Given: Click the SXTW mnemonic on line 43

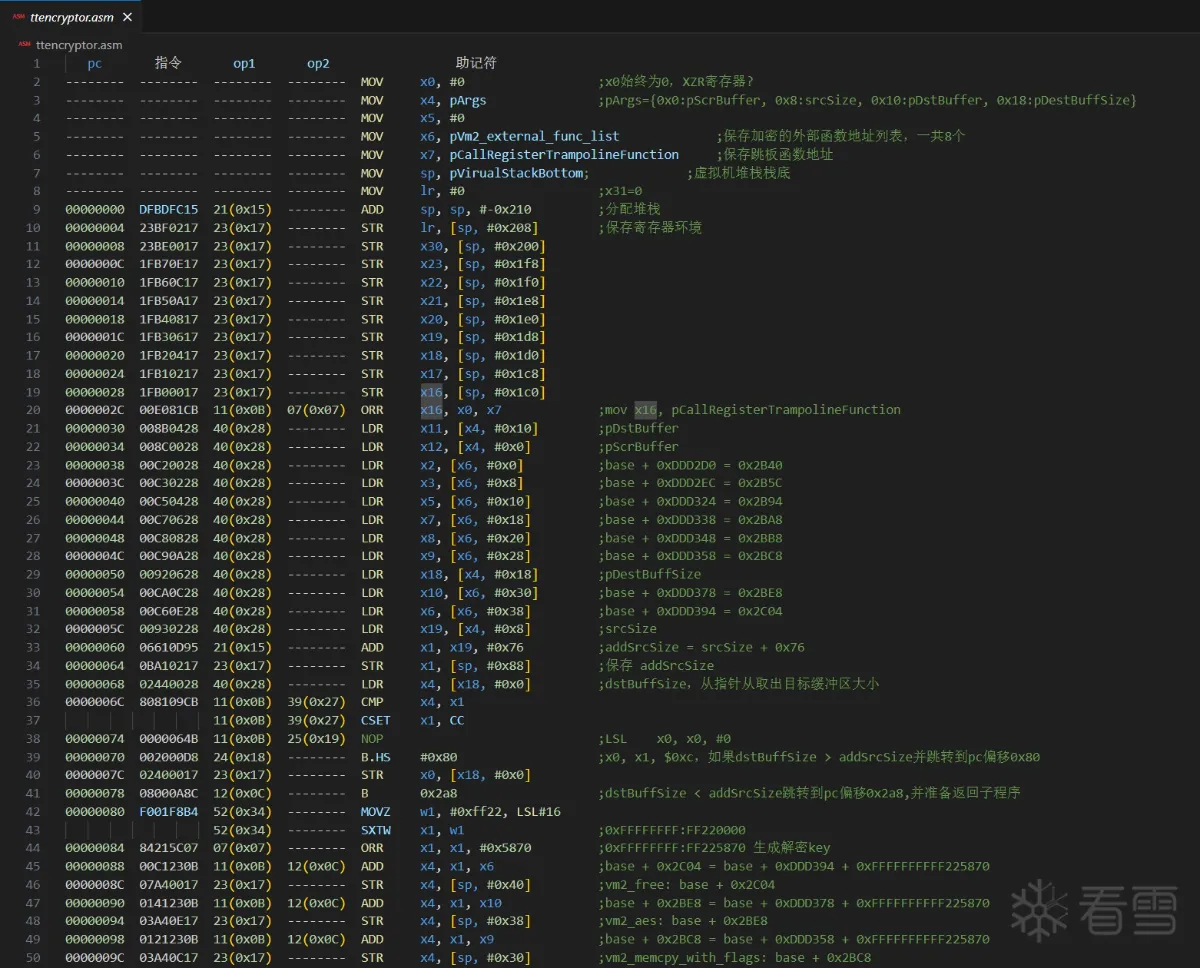Looking at the screenshot, I should tap(375, 830).
